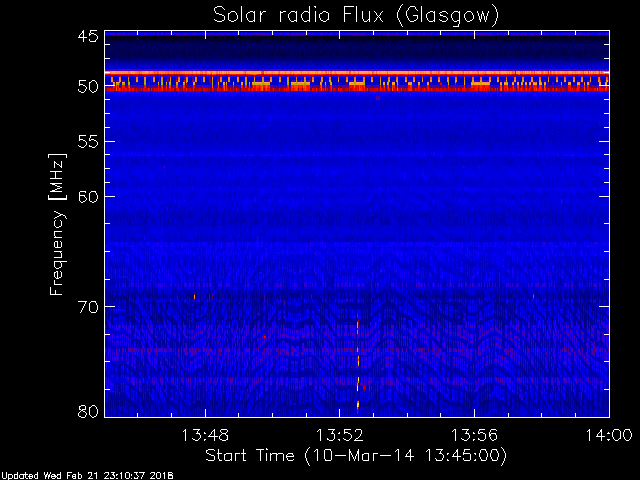Screen dimensions: 640x480
Task: Click the yellow band line just above 50 MHz
Action: point(357,73)
